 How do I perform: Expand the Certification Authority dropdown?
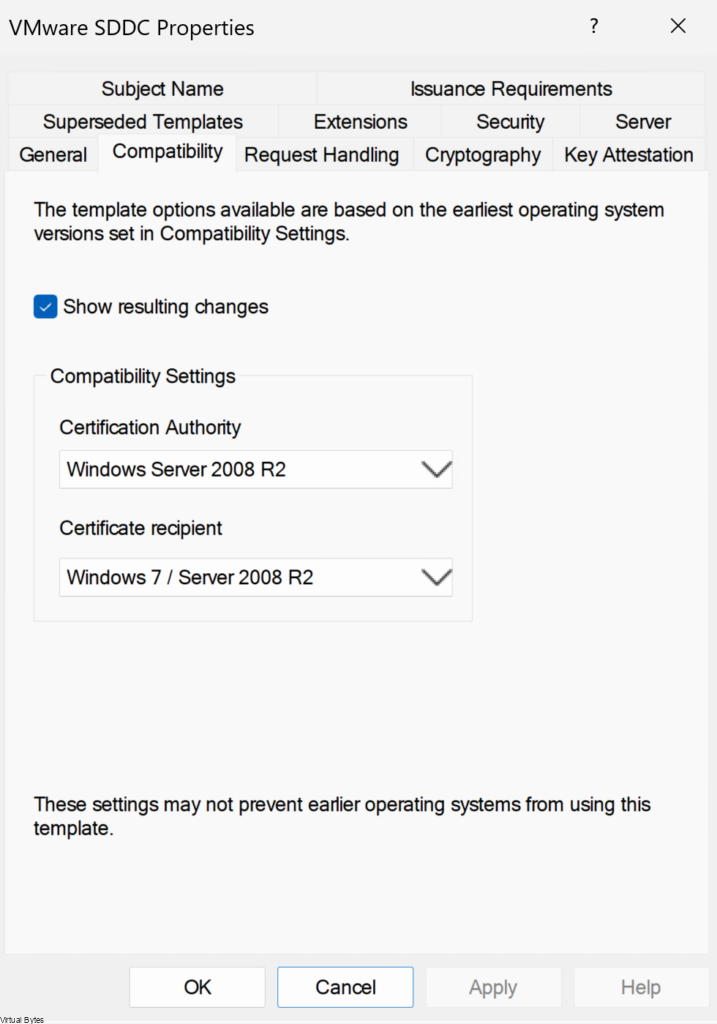tap(255, 469)
